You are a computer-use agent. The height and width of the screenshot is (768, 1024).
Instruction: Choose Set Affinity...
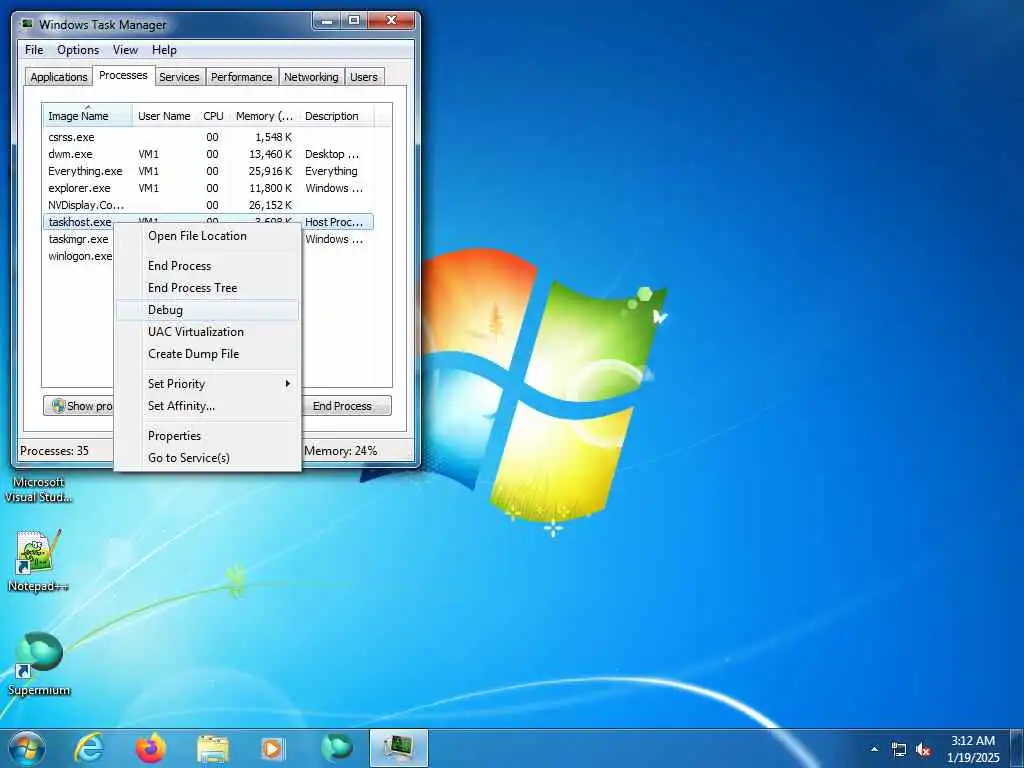click(x=208, y=406)
